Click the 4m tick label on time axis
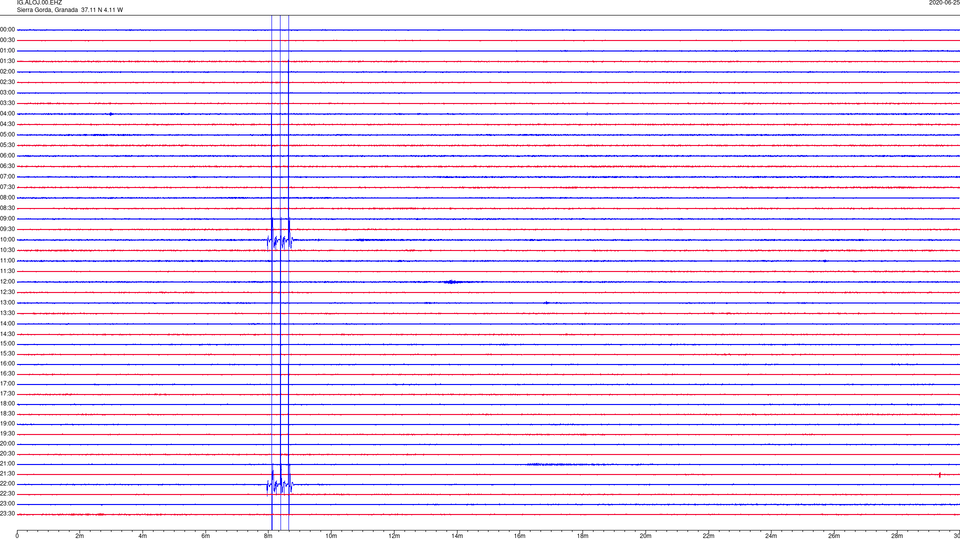 [143, 536]
